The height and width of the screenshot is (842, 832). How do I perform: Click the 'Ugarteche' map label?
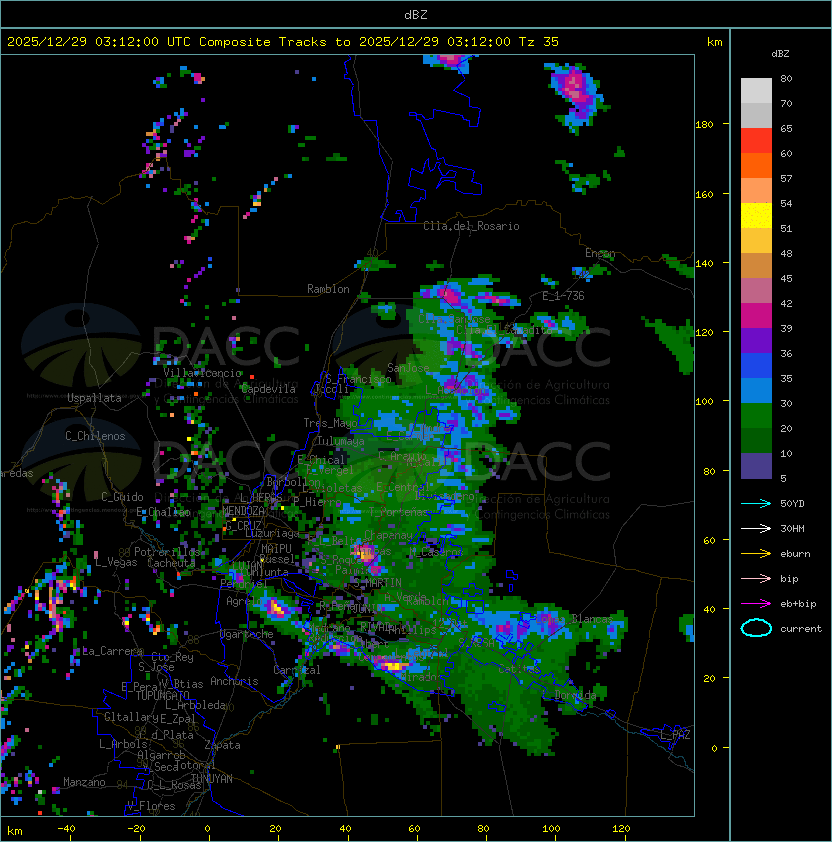247,634
